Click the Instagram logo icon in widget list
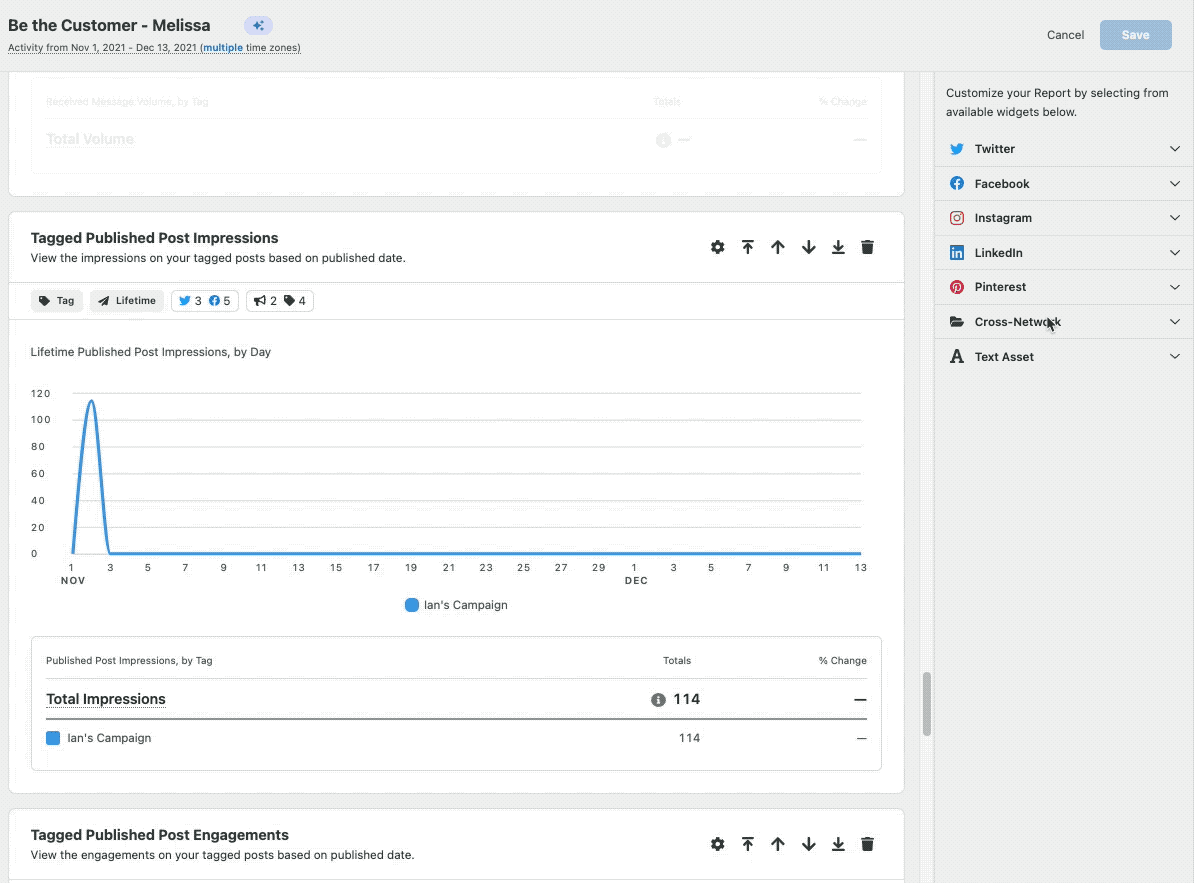The height and width of the screenshot is (883, 1194). pyautogui.click(x=957, y=218)
